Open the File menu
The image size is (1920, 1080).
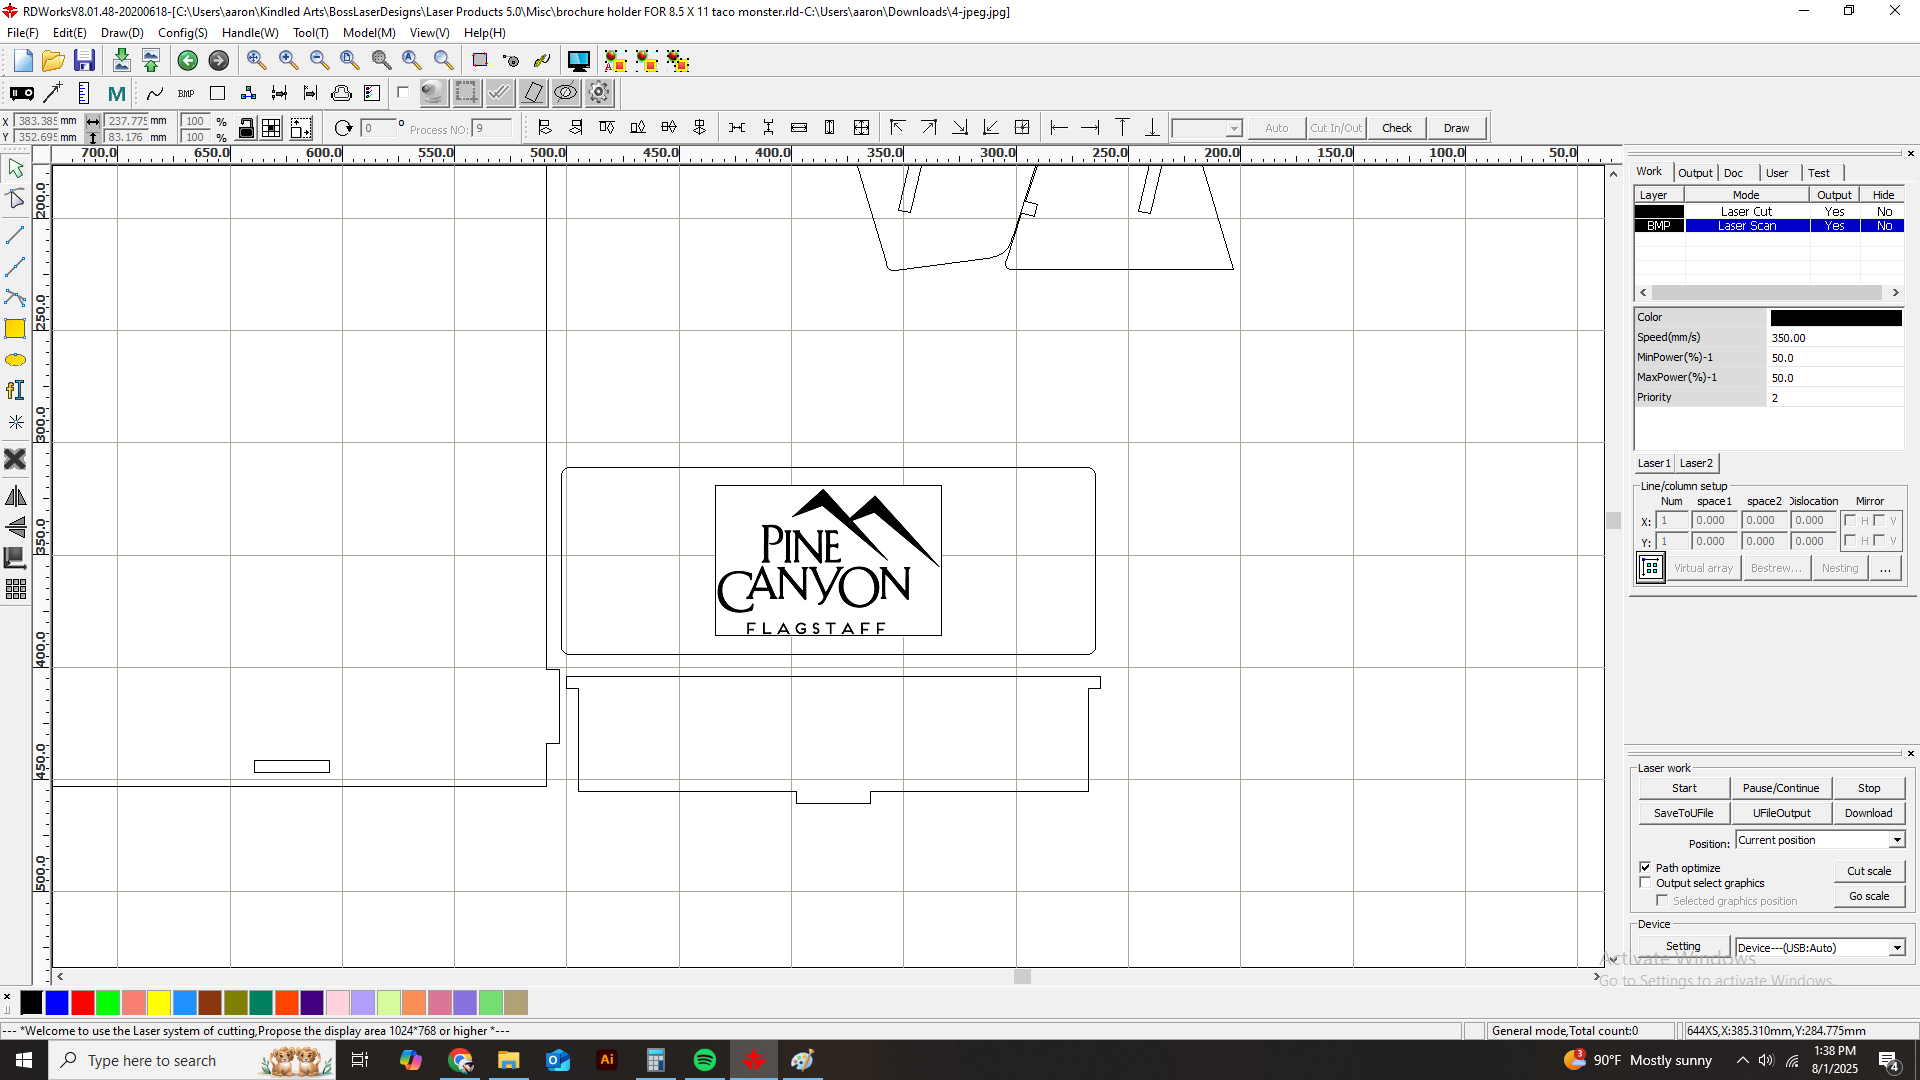(22, 33)
